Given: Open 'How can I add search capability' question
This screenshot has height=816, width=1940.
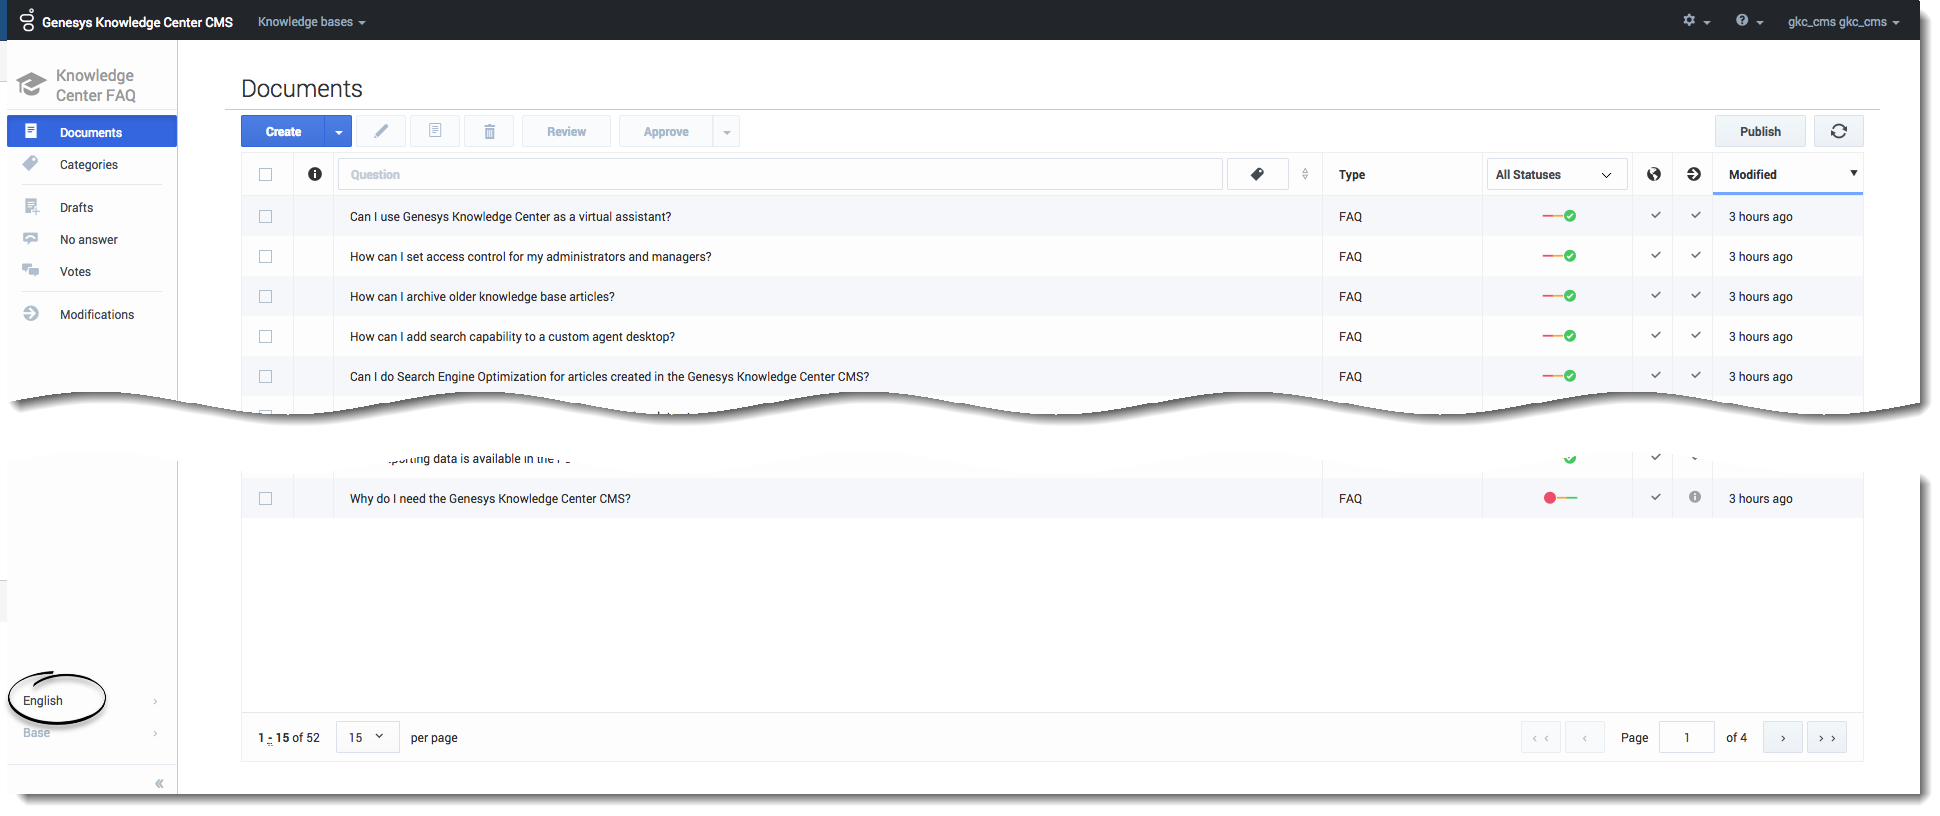Looking at the screenshot, I should pos(512,337).
